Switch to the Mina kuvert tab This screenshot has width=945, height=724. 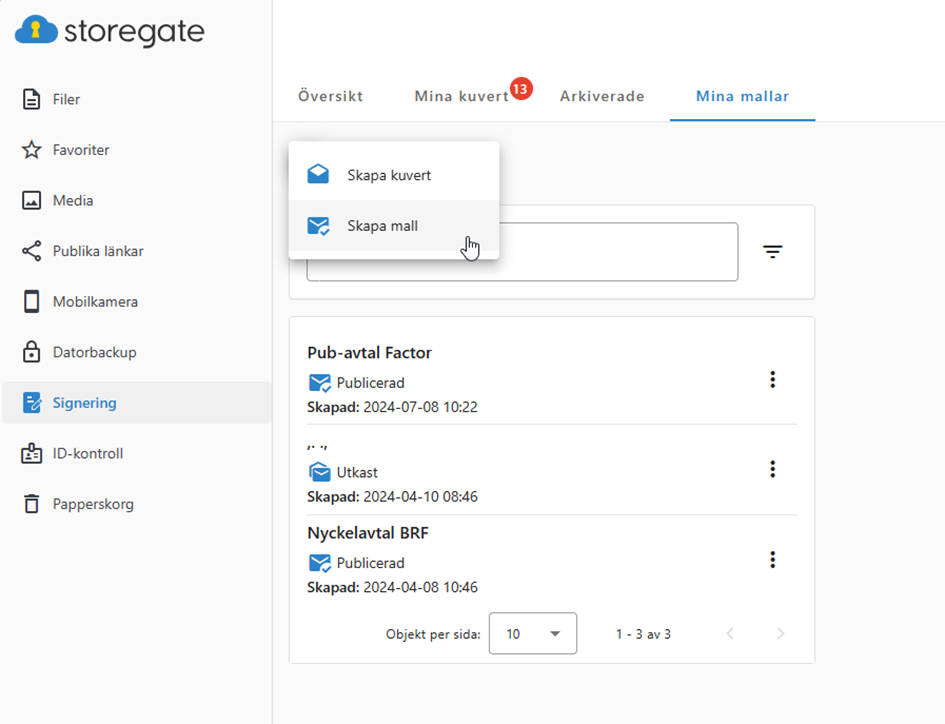[x=461, y=97]
